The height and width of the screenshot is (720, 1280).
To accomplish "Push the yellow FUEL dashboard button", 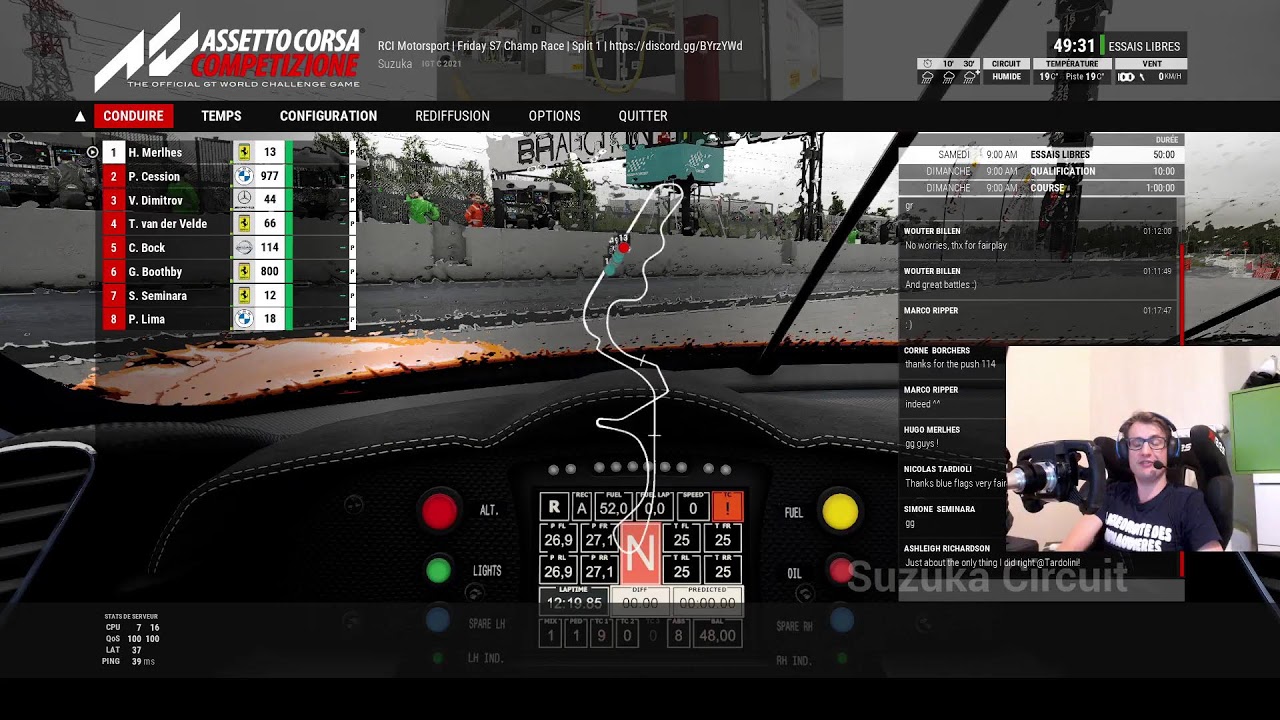I will click(x=840, y=511).
